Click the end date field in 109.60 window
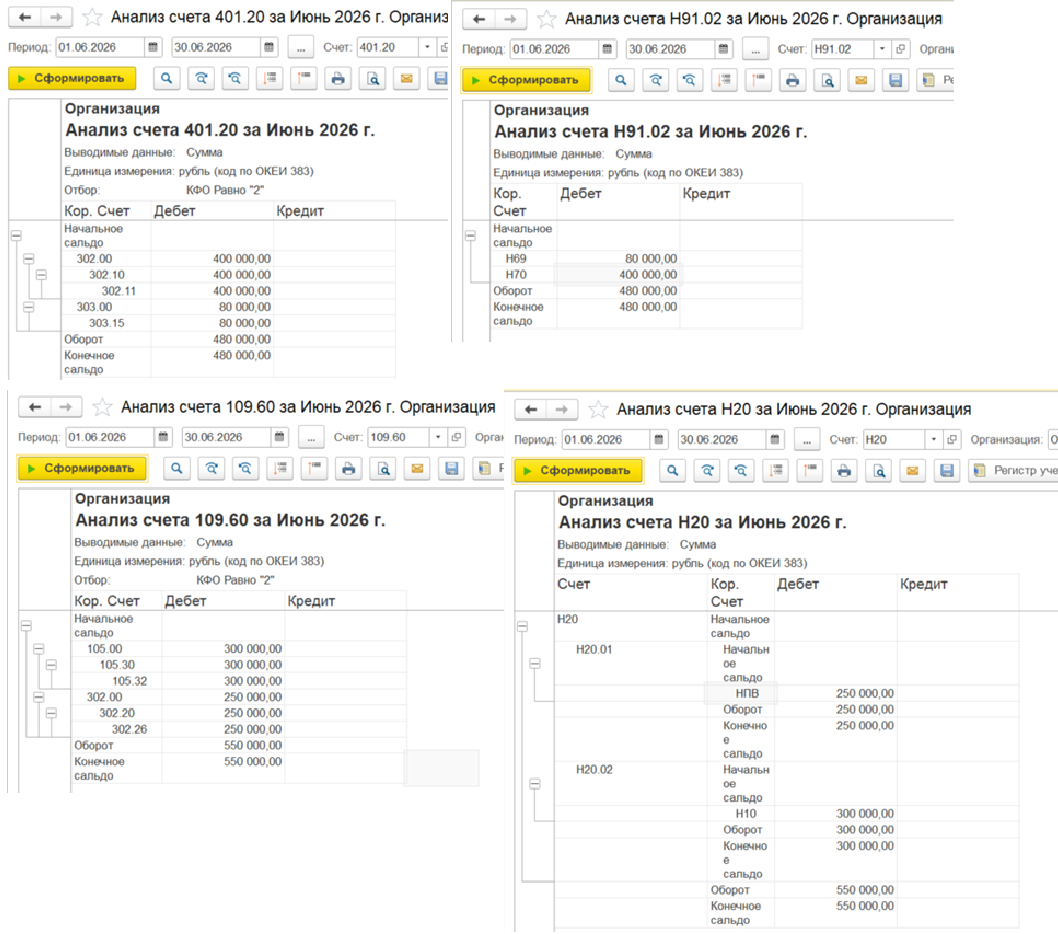Viewport: 1058px width, 934px height. (227, 437)
